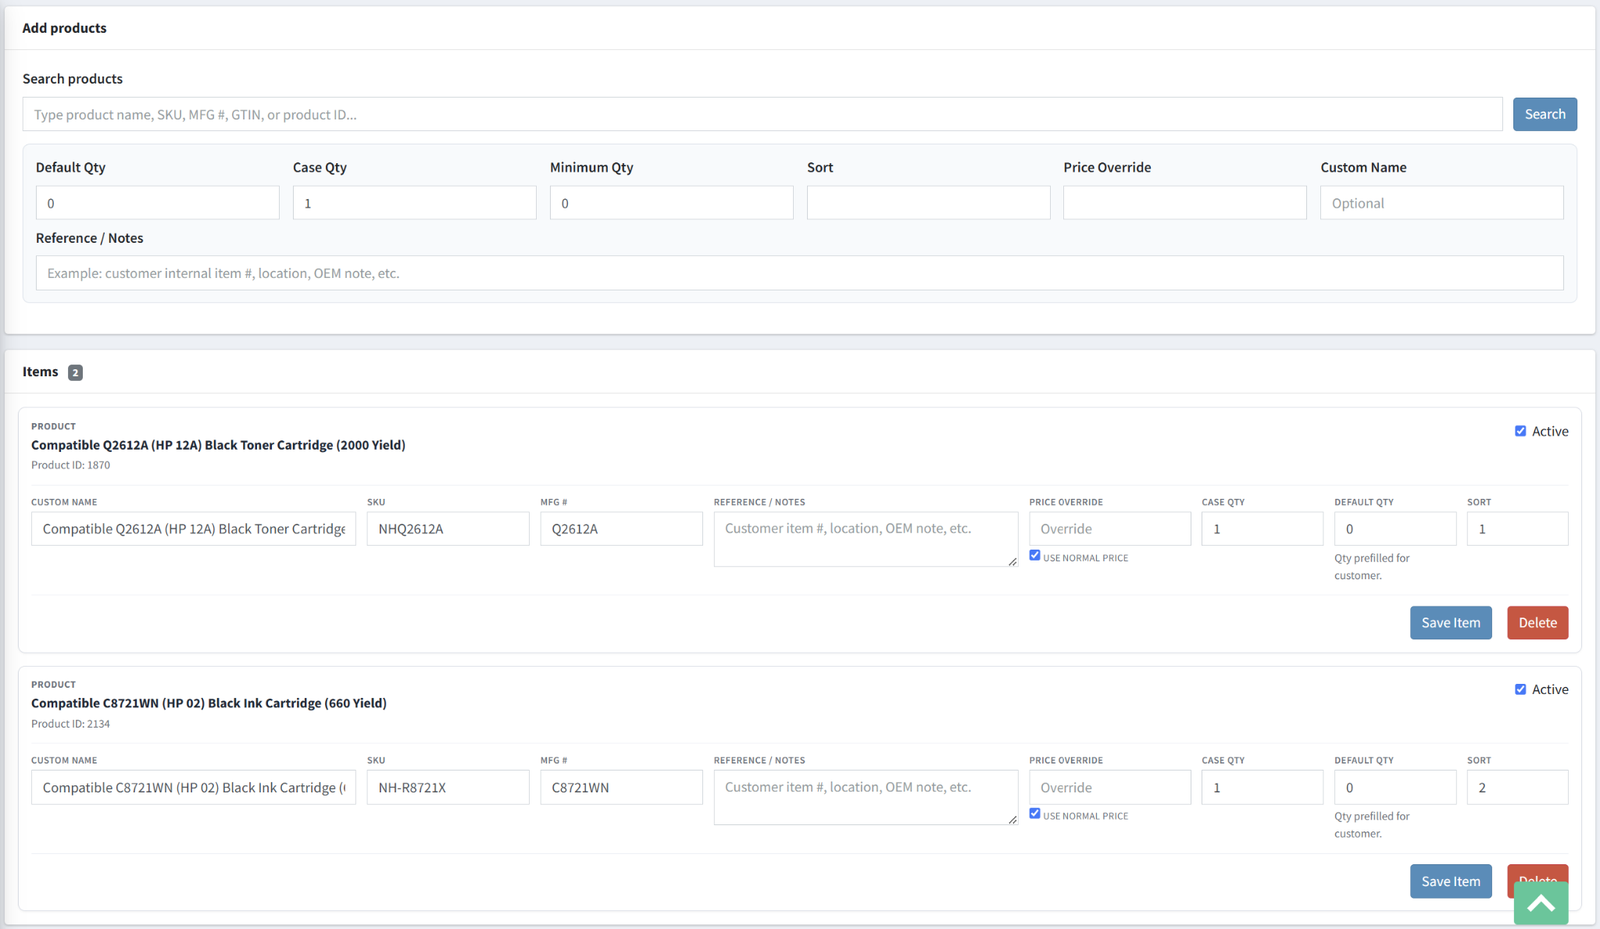The image size is (1600, 929).
Task: Click Reference / Notes textarea for C8721WN item
Action: 866,797
